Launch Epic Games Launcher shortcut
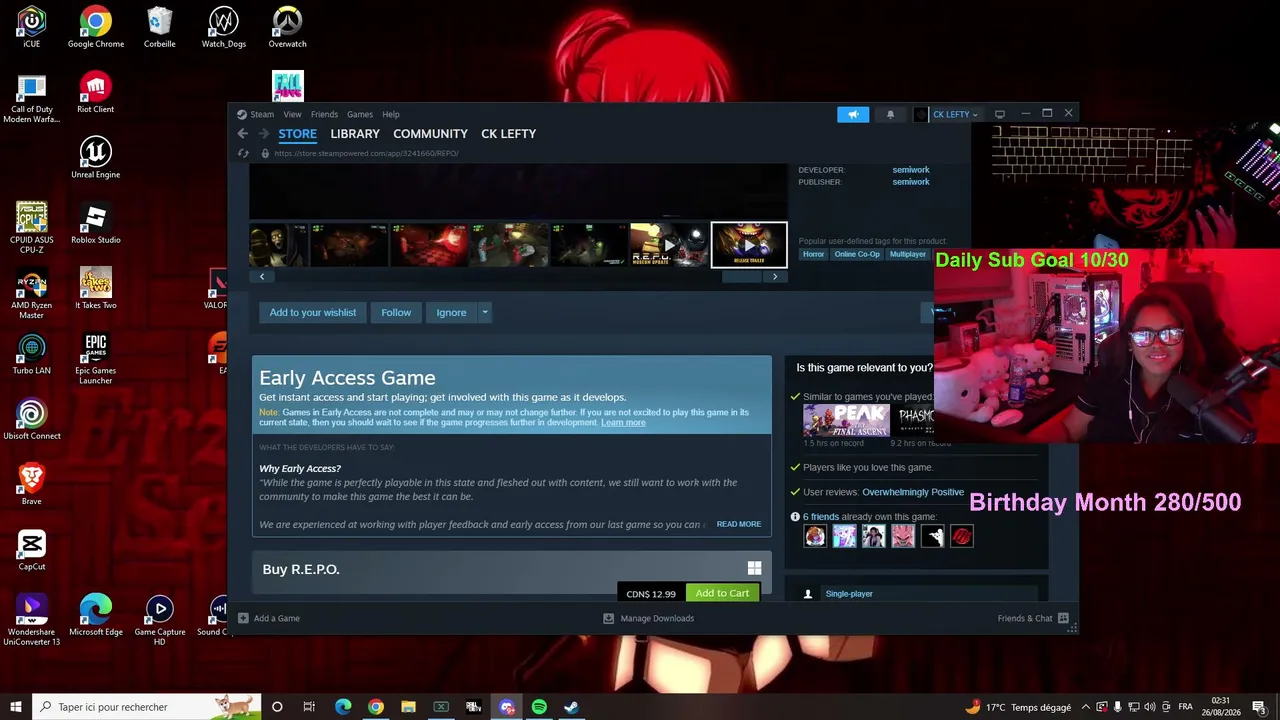 tap(96, 358)
